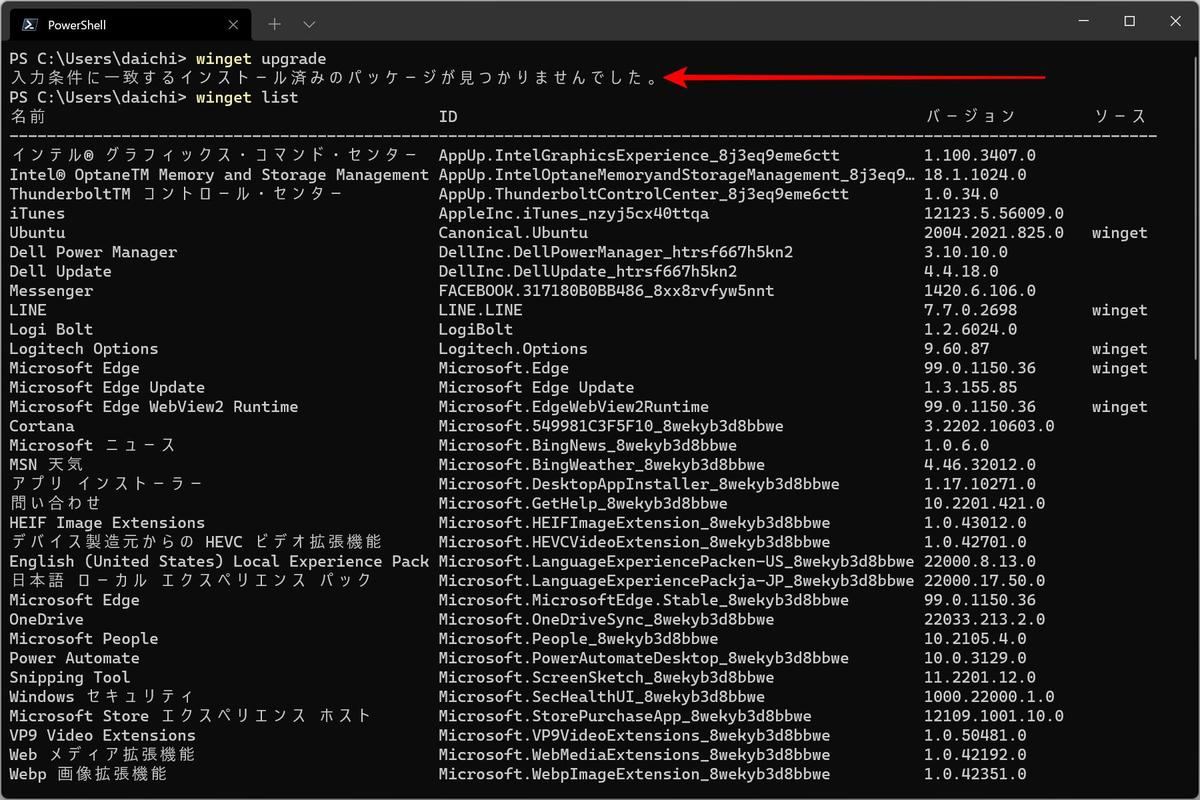Click the アプリ インストーラー package name
Viewport: 1200px width, 800px height.
106,484
